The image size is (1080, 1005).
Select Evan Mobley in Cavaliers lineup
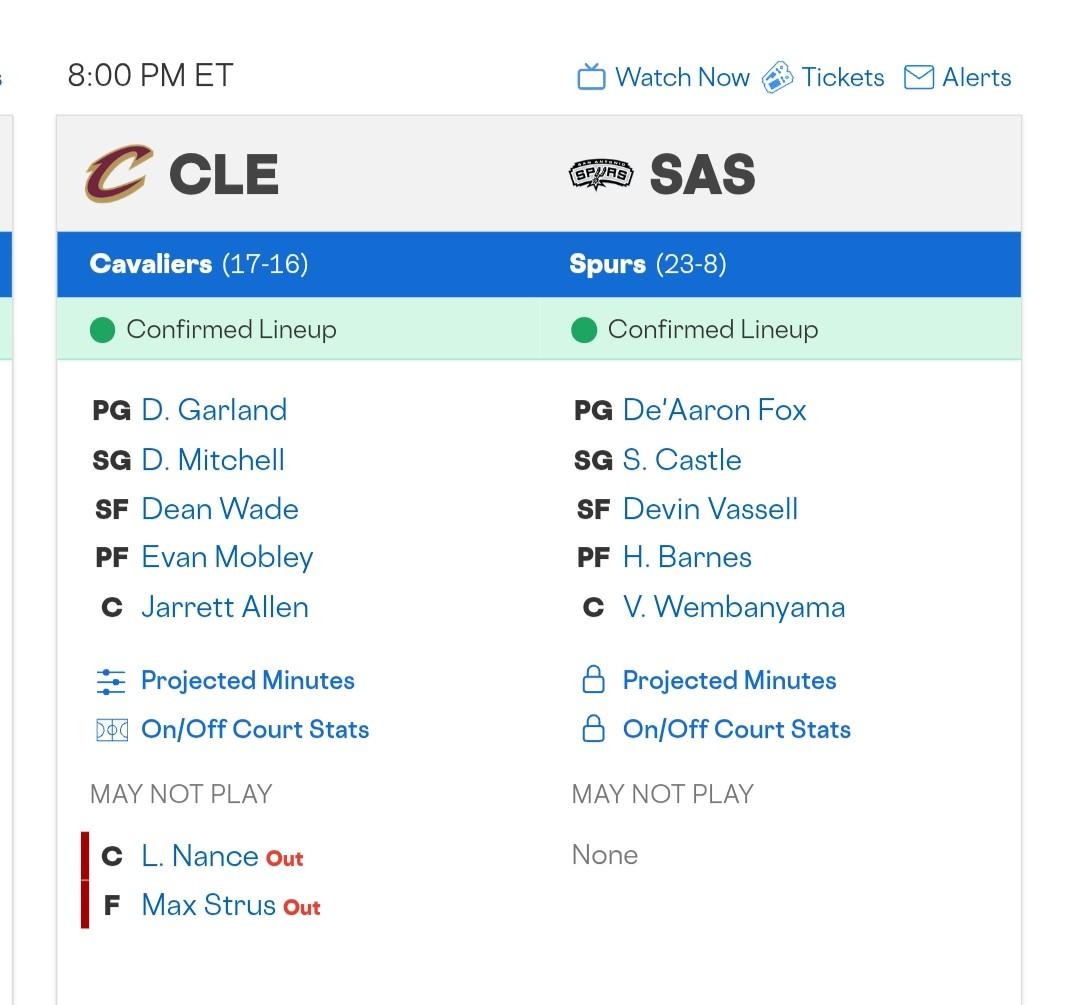227,557
